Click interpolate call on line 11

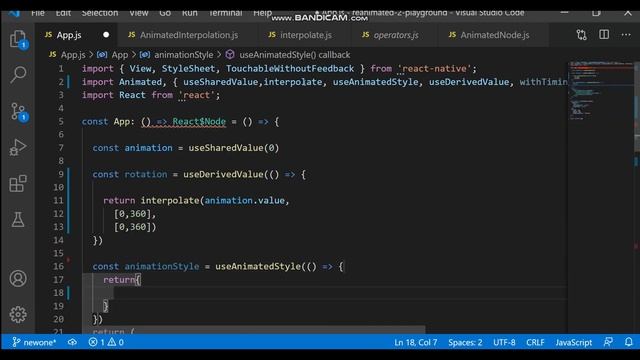tap(170, 200)
